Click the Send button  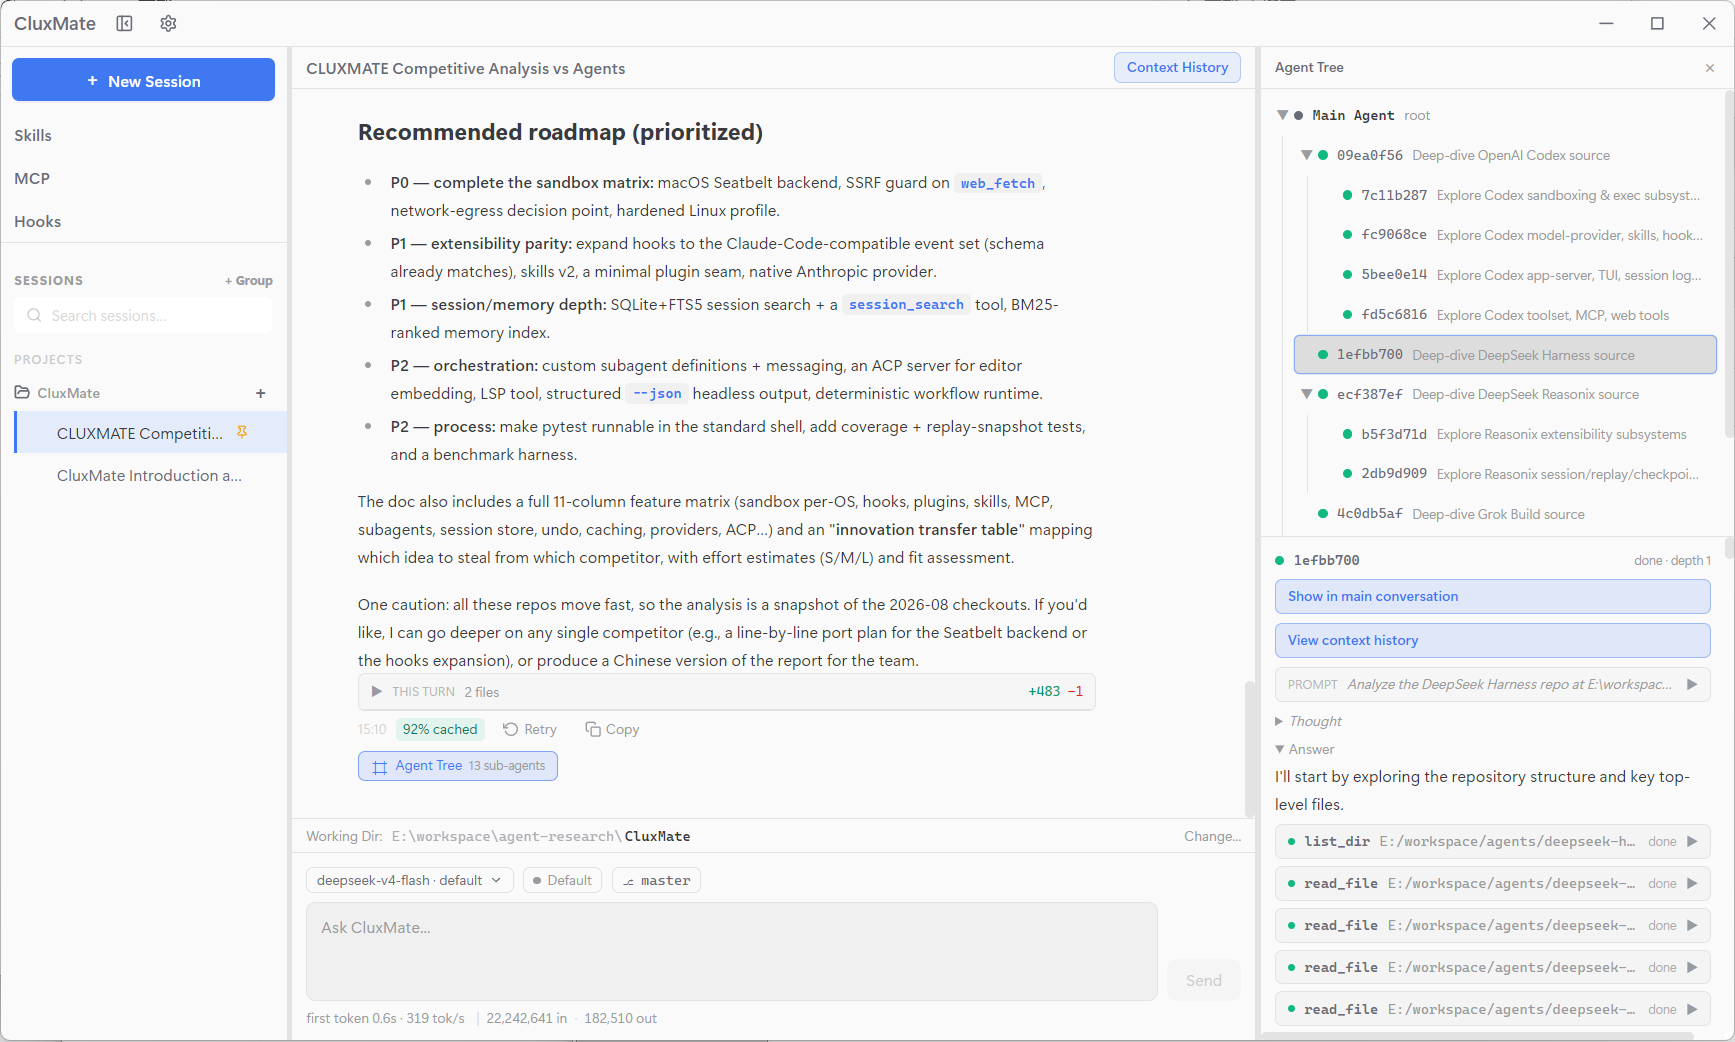coord(1203,980)
